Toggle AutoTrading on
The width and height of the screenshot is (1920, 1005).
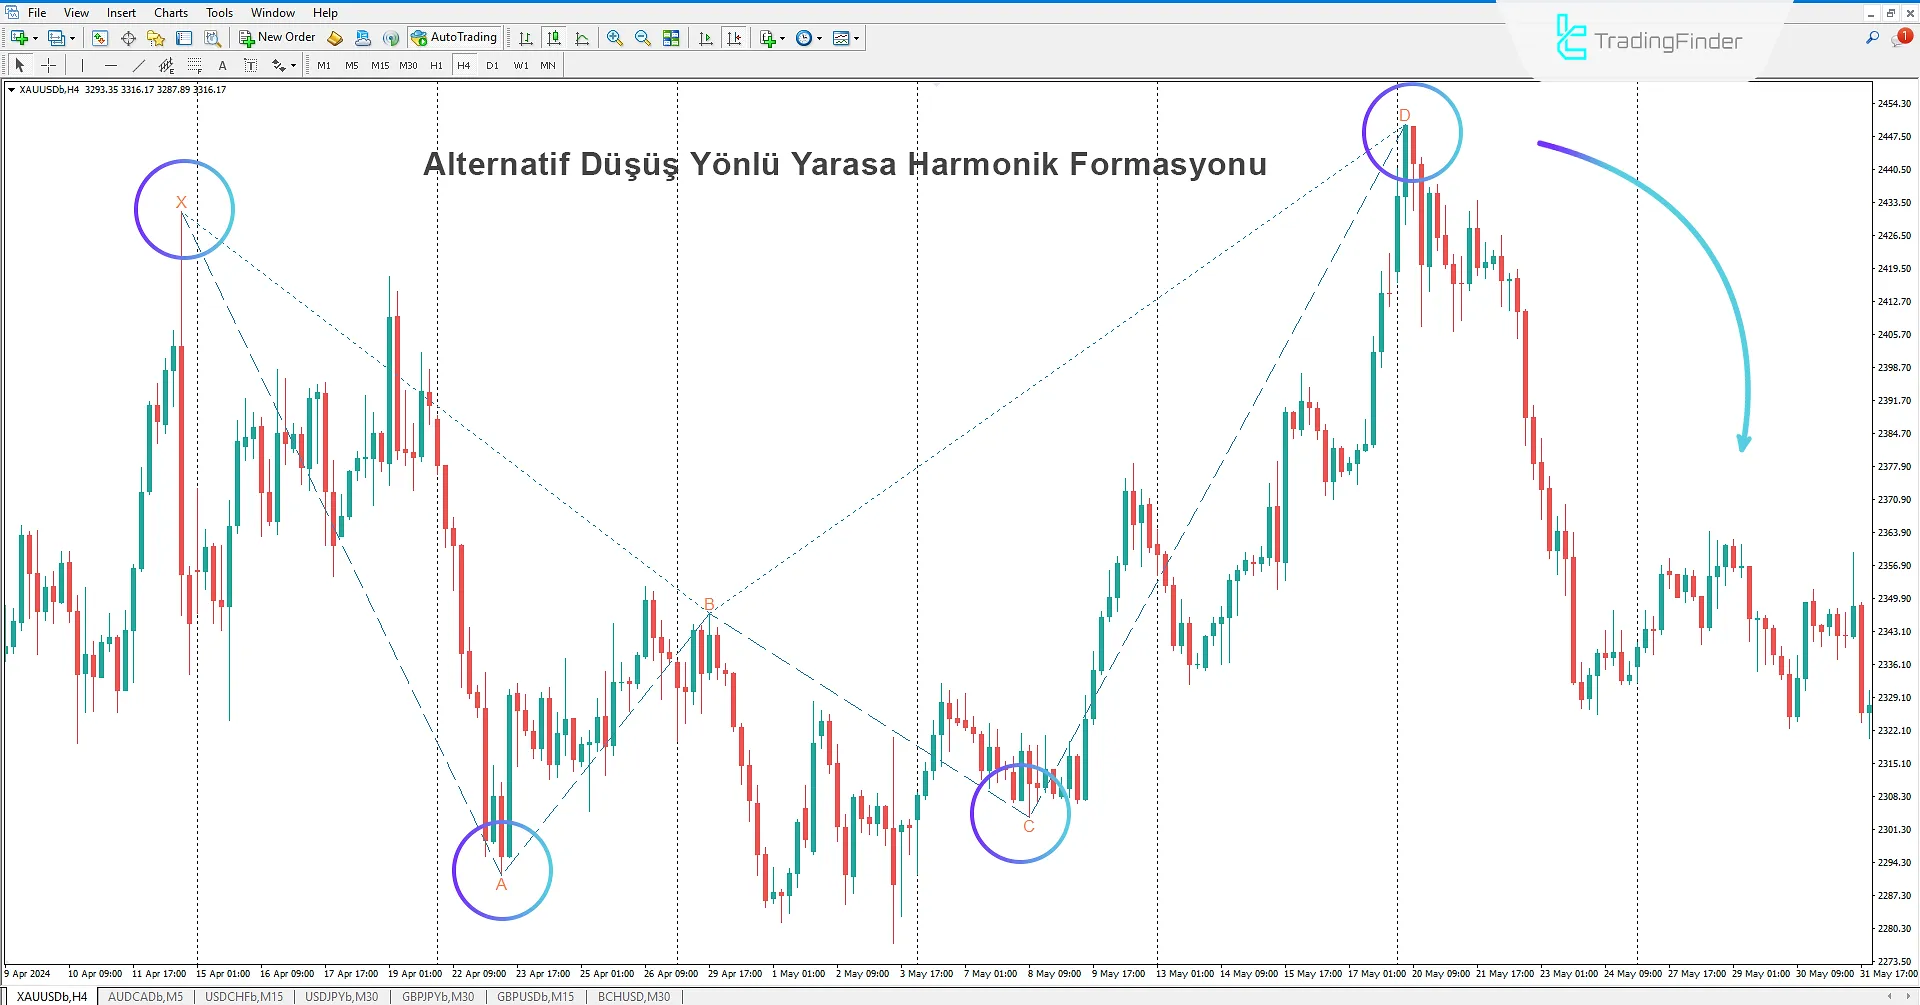coord(455,38)
